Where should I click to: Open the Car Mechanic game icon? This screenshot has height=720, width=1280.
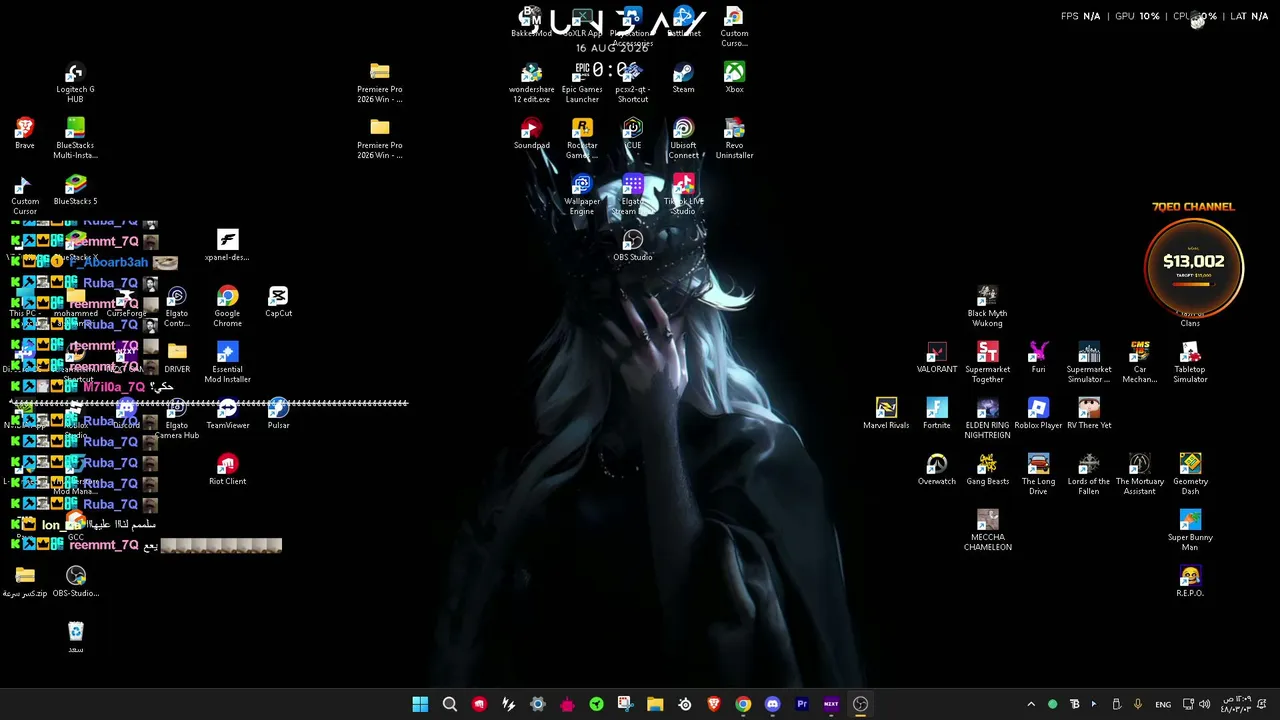click(x=1139, y=363)
